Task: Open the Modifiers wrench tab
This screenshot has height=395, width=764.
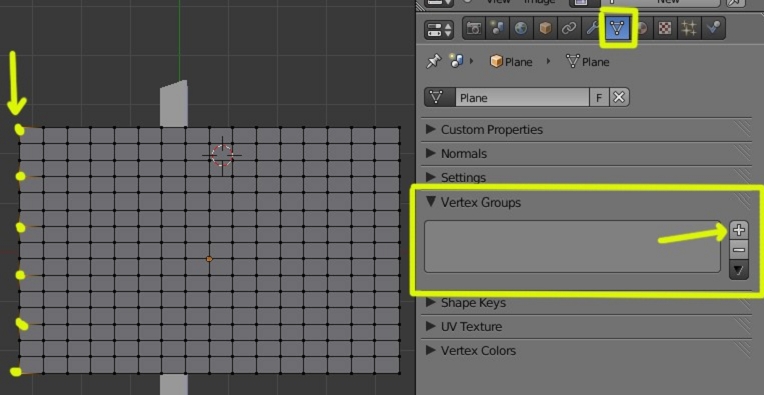Action: point(592,29)
